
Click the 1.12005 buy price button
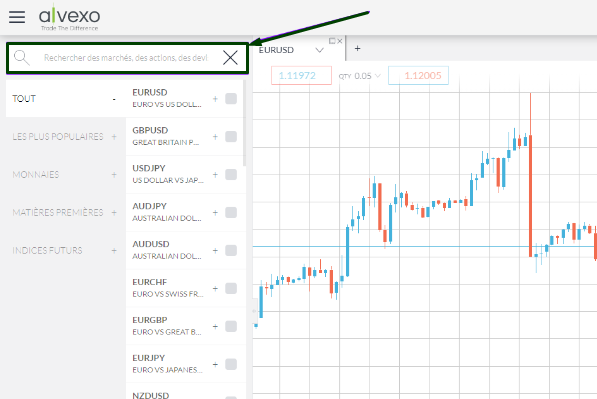(x=418, y=75)
